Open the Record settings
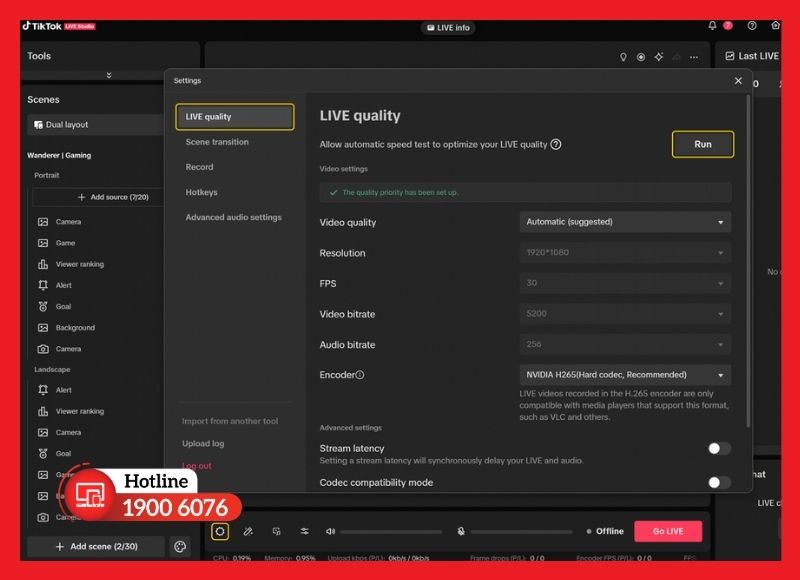The image size is (800, 580). (x=199, y=167)
